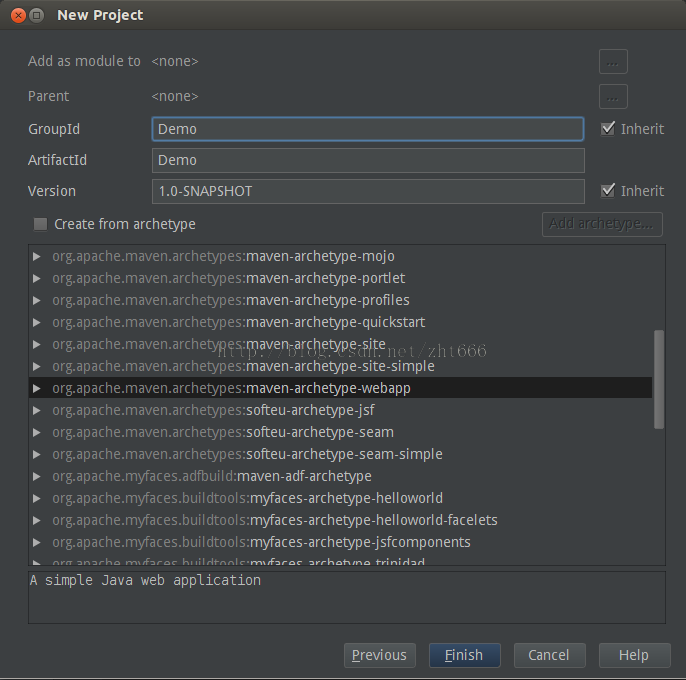Screen dimensions: 686x680
Task: Click the archetype list vertical scrollbar
Action: [x=658, y=380]
